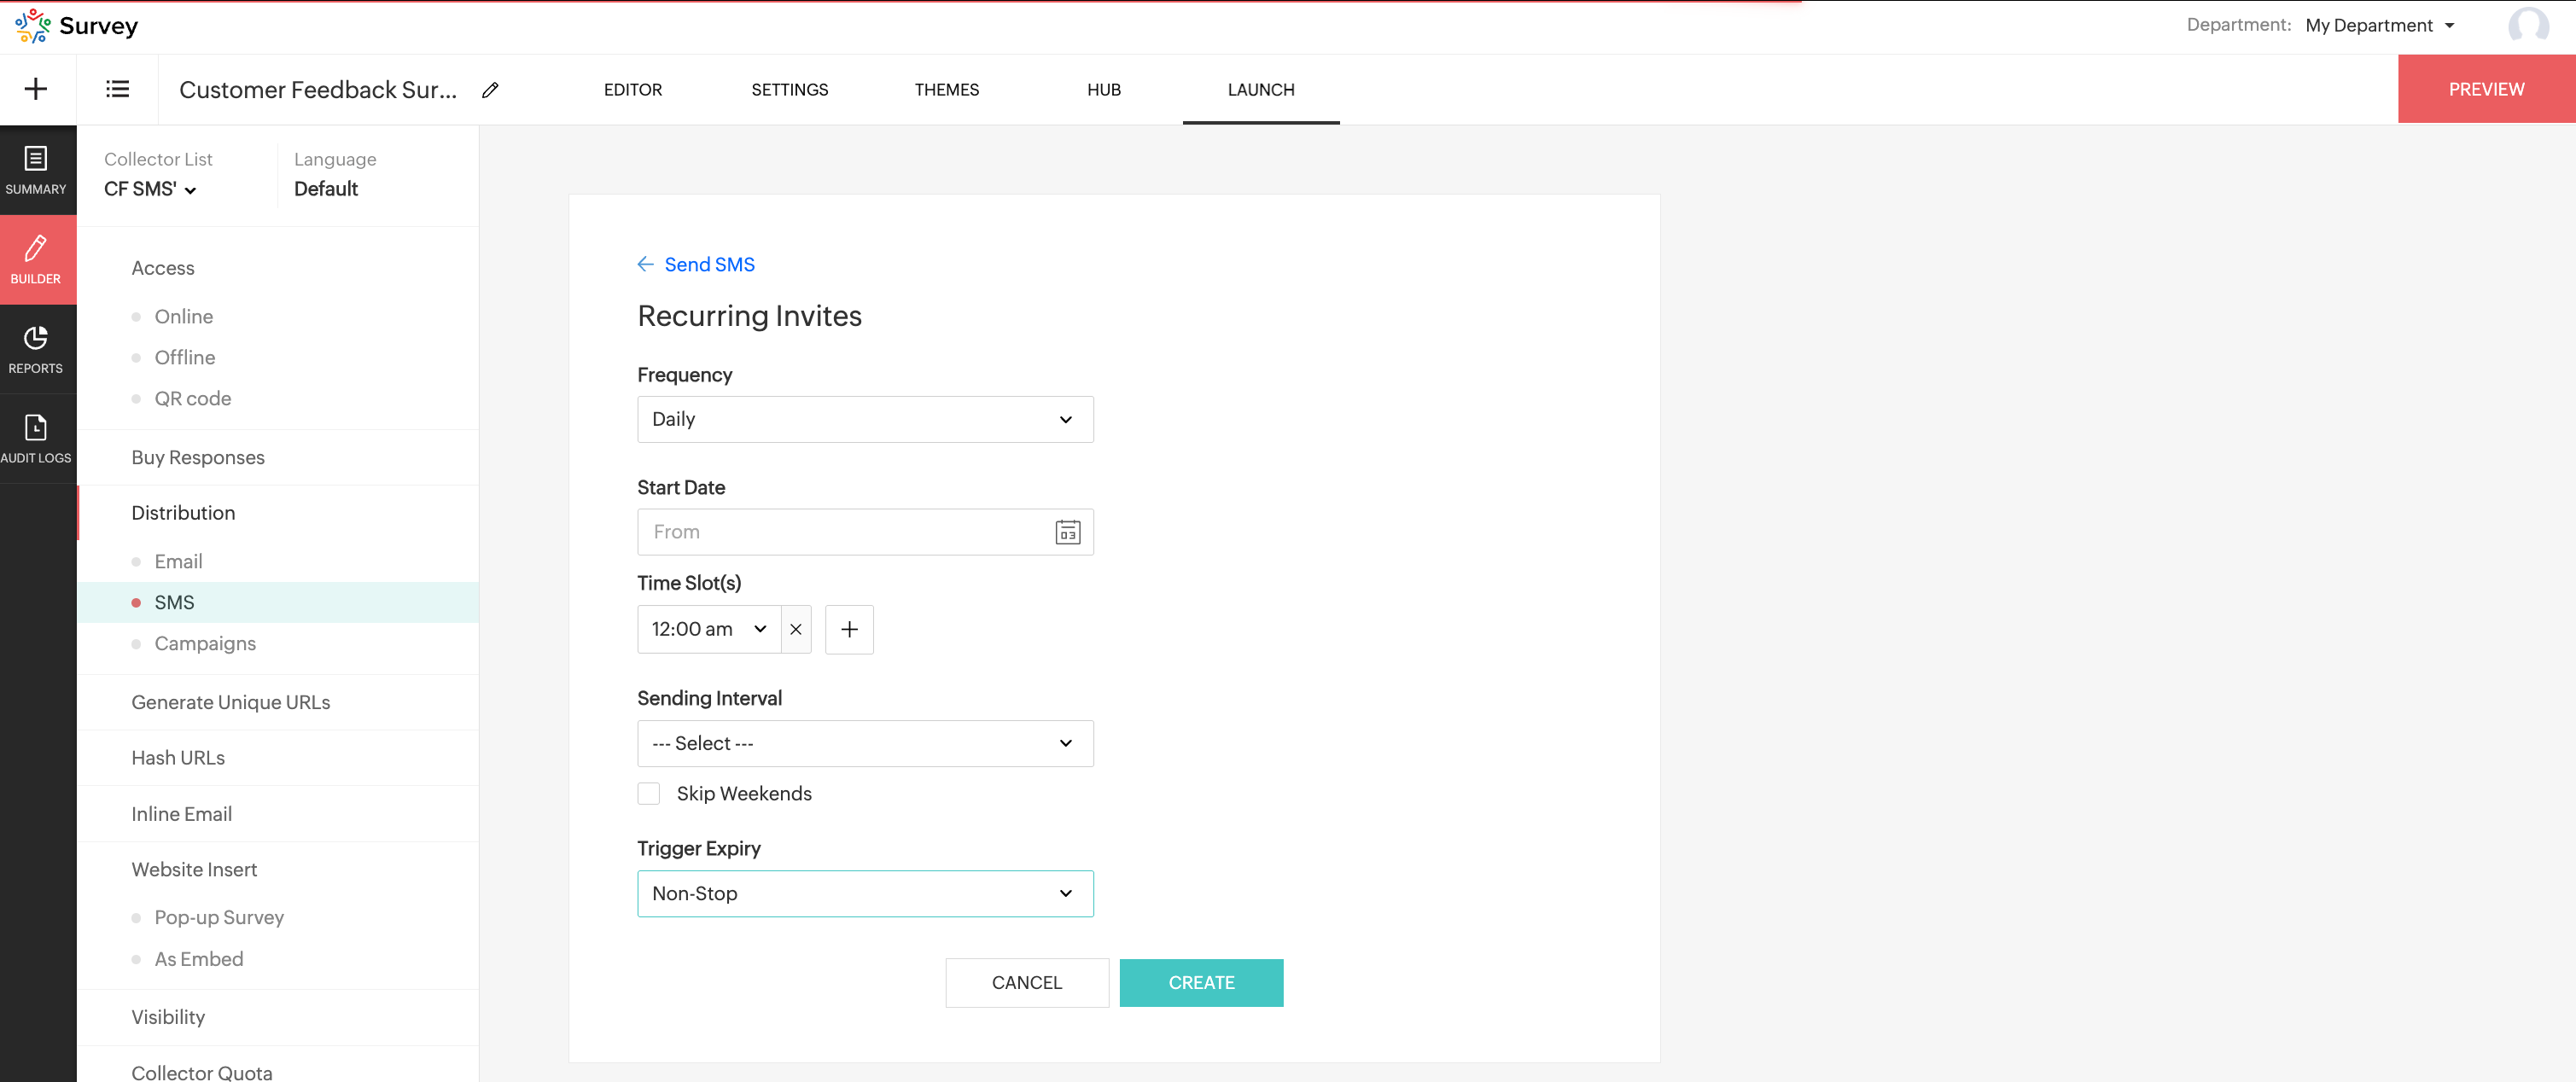Click the Start Date From field
This screenshot has width=2576, height=1082.
click(x=845, y=532)
